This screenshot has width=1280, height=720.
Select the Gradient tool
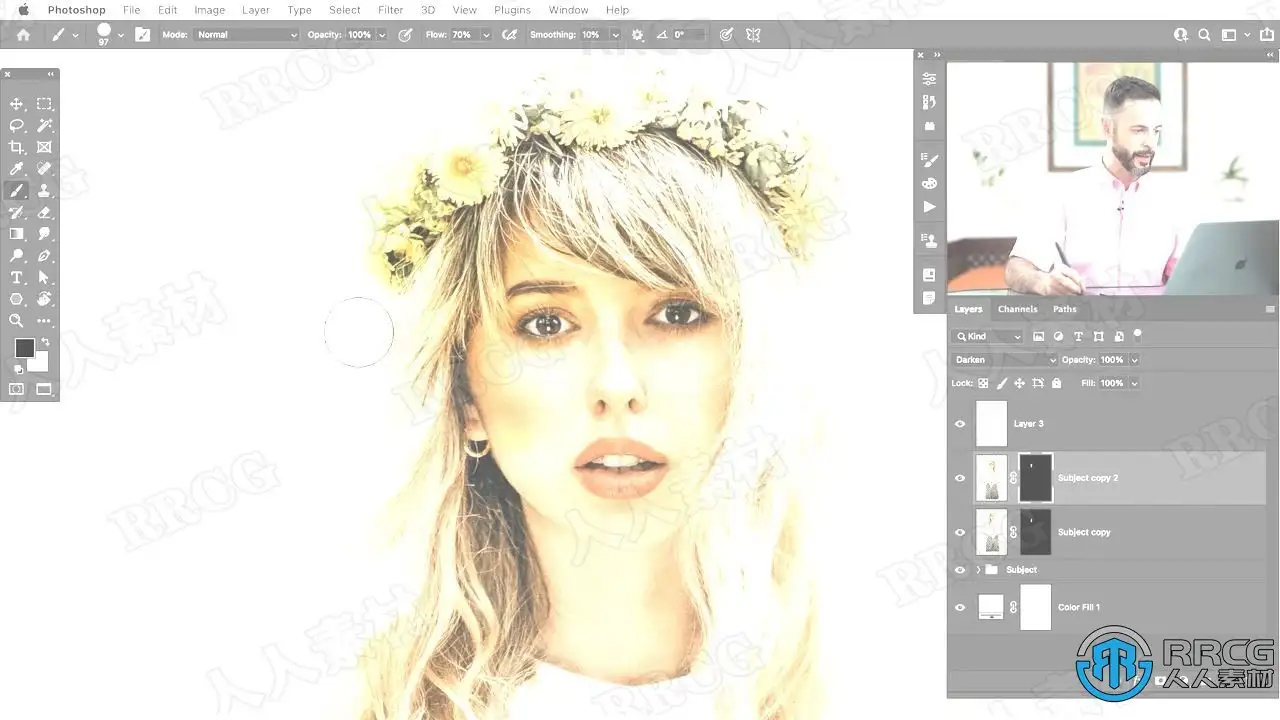(17, 234)
